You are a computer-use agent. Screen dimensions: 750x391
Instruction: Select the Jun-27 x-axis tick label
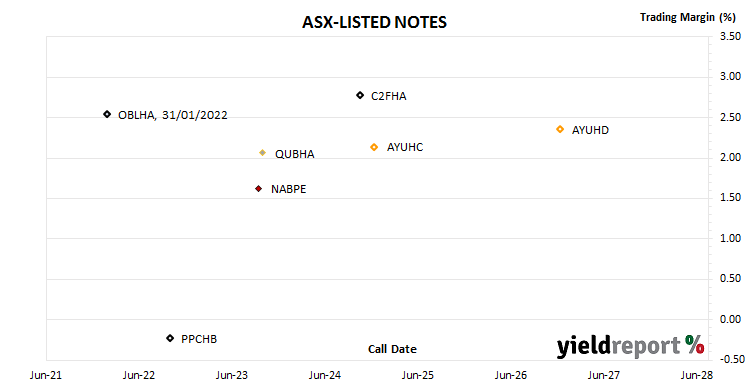[x=604, y=375]
